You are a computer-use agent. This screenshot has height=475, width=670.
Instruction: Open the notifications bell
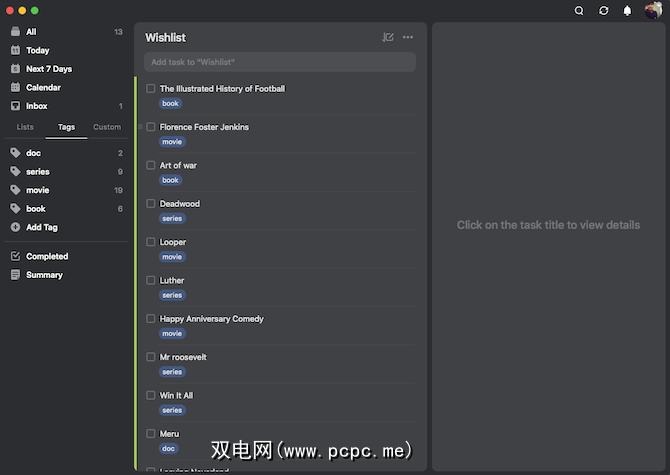[628, 10]
